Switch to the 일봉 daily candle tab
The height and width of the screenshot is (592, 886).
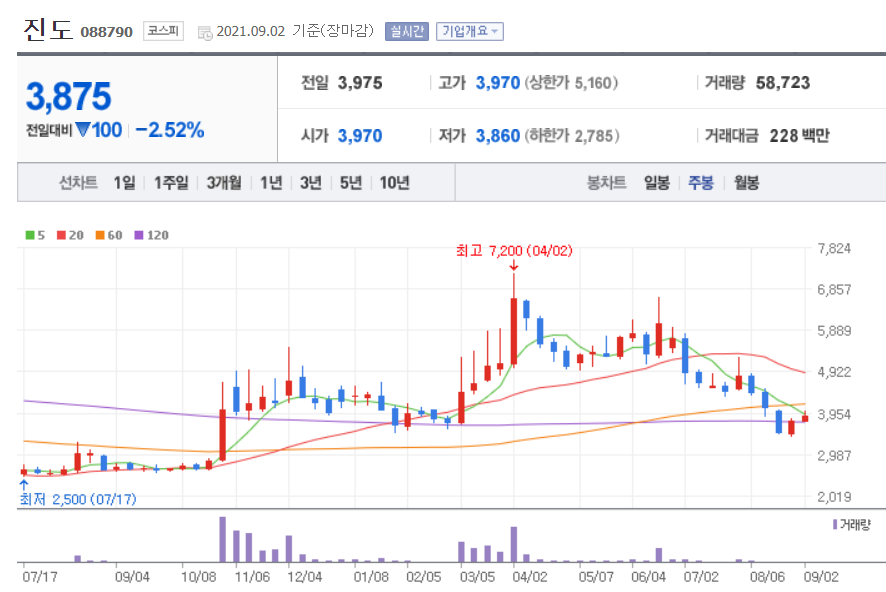tap(656, 183)
